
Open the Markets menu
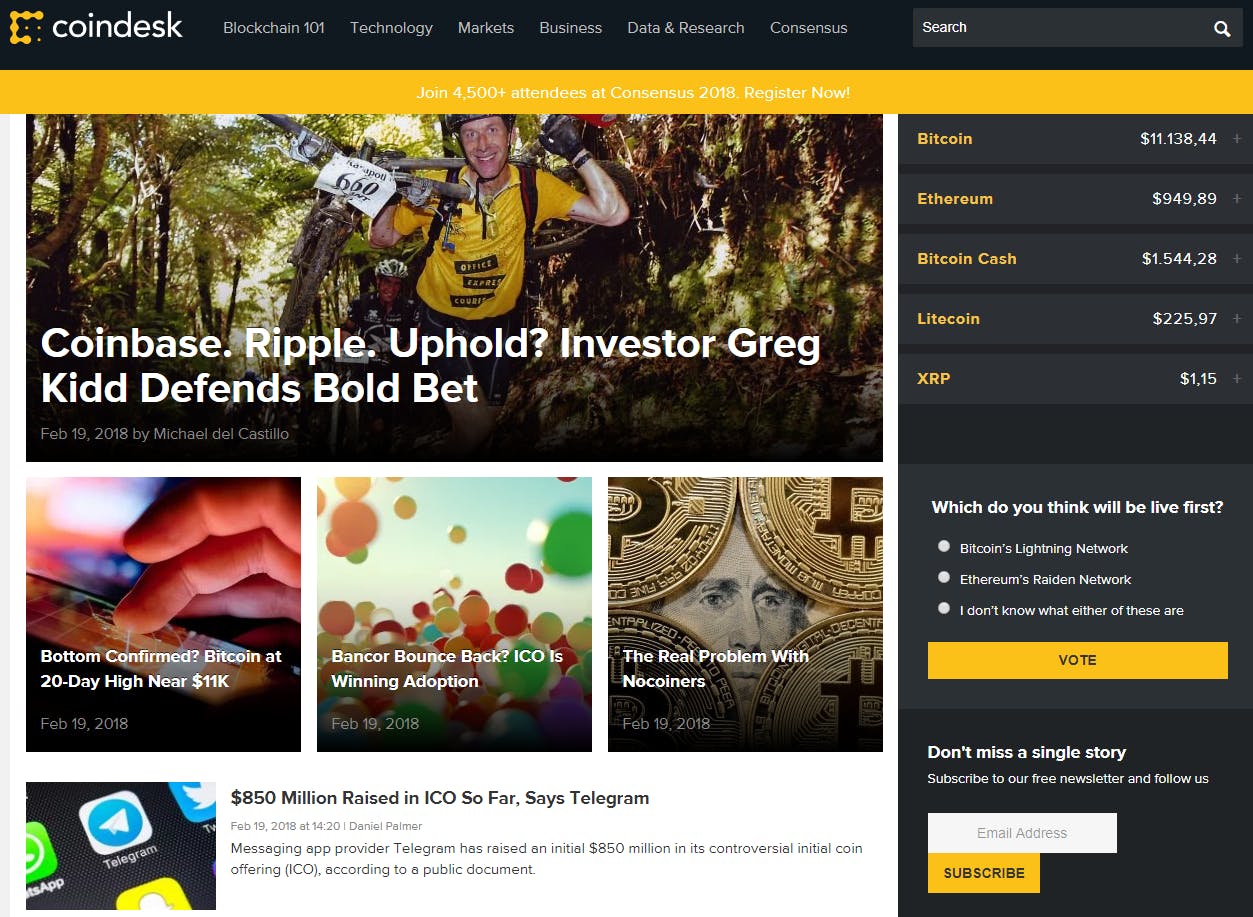[486, 28]
